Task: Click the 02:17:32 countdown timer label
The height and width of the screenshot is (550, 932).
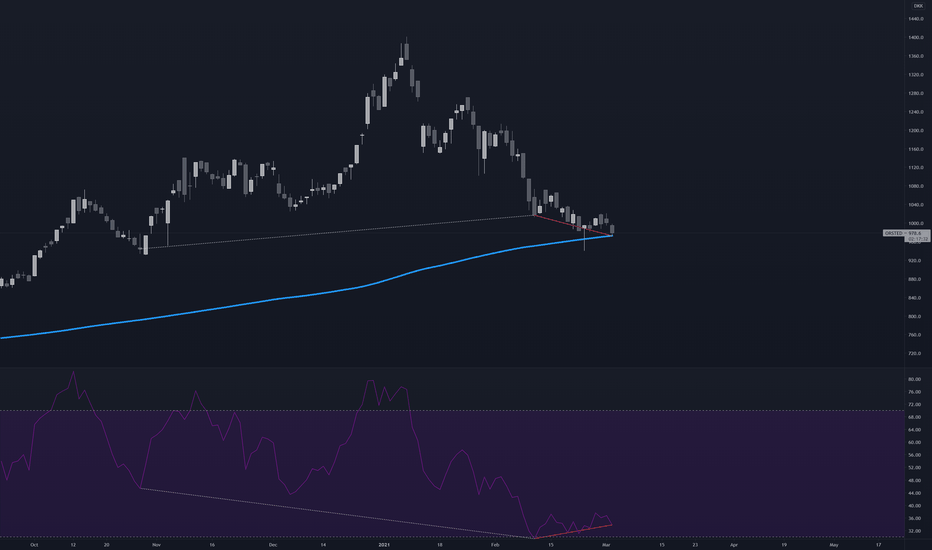Action: pos(917,239)
